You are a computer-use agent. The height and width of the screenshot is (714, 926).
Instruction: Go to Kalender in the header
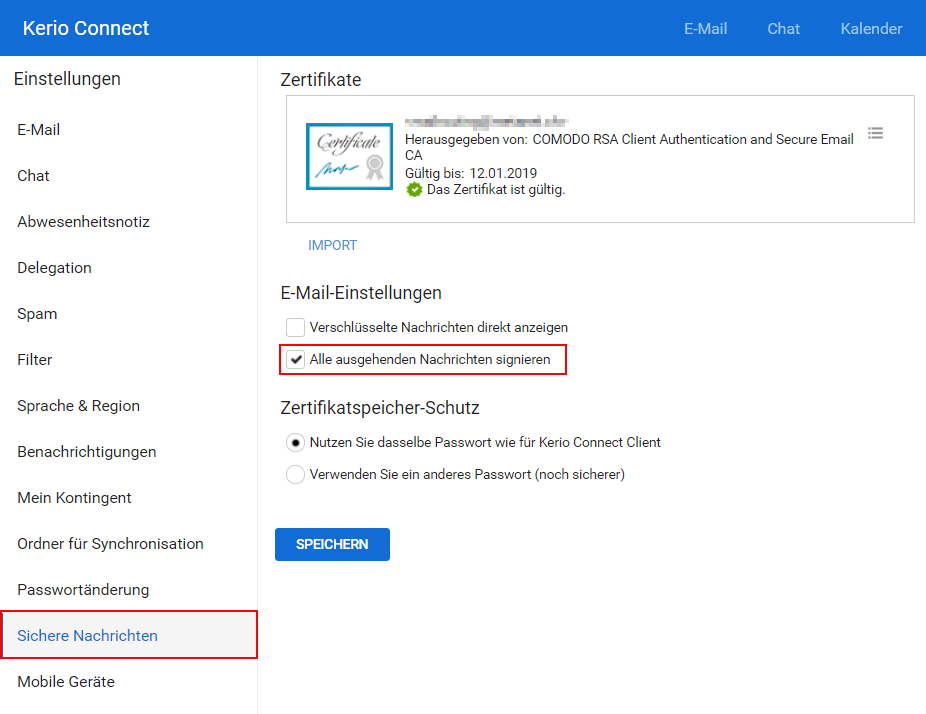(x=871, y=29)
